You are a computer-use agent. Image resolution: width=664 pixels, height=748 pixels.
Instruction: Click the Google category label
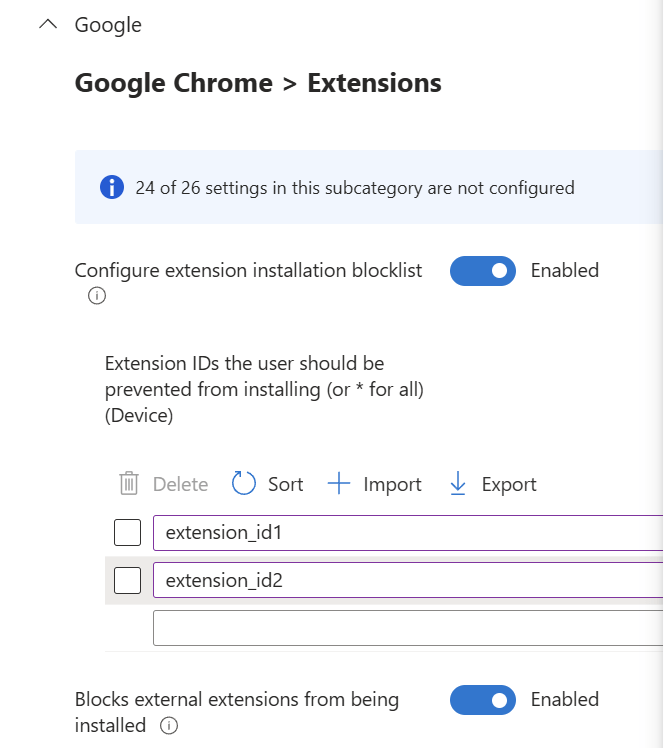108,25
